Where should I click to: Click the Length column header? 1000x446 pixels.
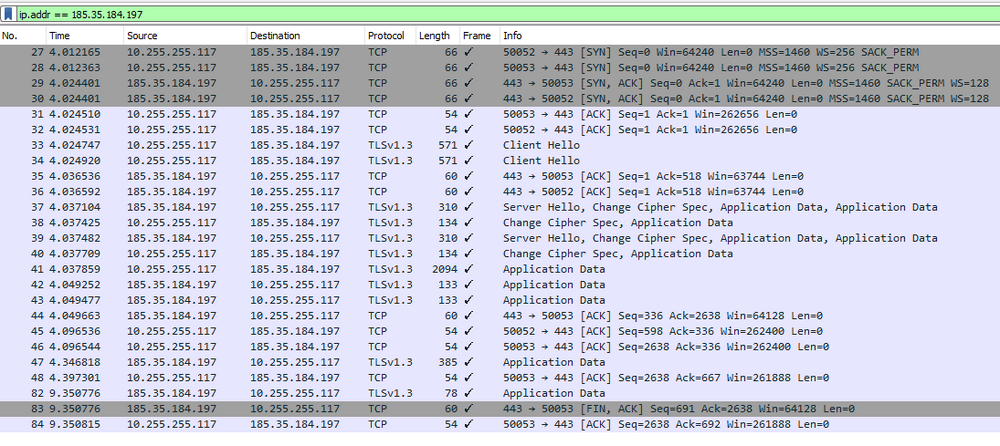[434, 36]
